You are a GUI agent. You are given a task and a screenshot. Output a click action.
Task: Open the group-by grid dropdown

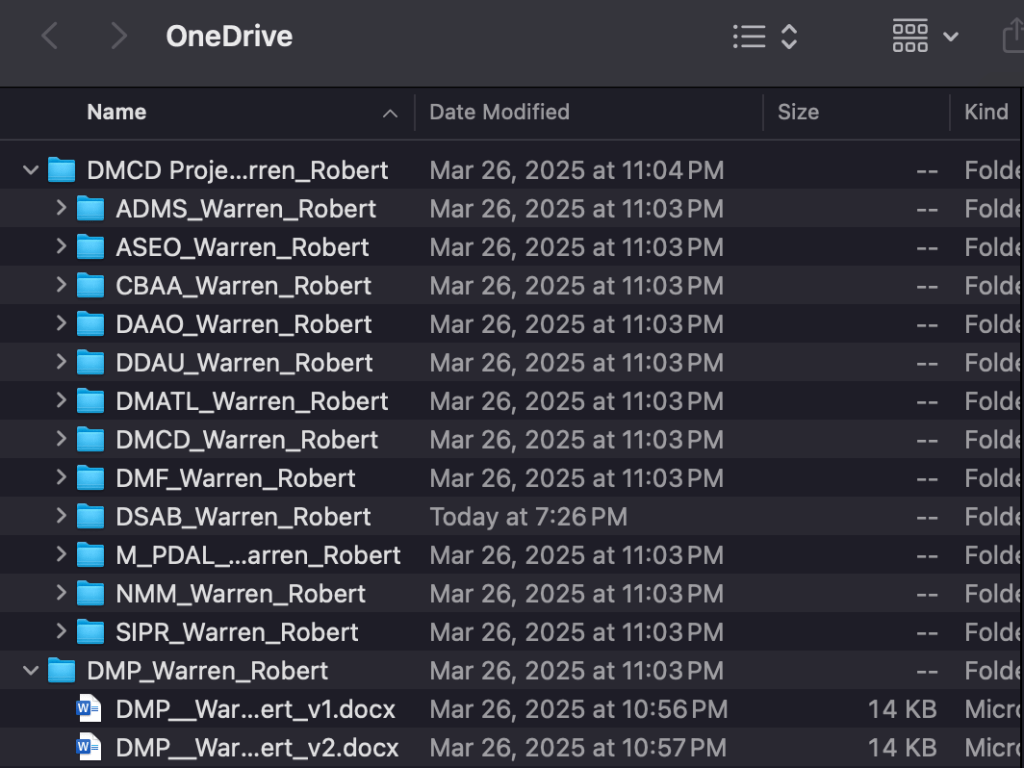coord(925,37)
